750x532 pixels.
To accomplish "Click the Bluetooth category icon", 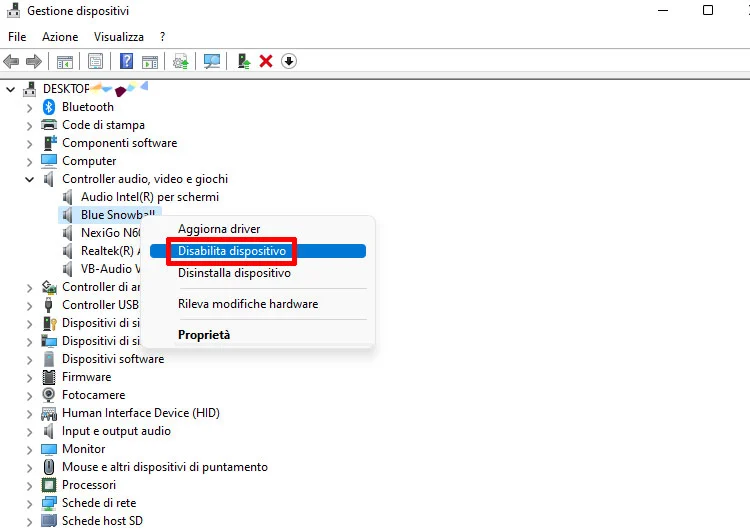I will click(49, 107).
